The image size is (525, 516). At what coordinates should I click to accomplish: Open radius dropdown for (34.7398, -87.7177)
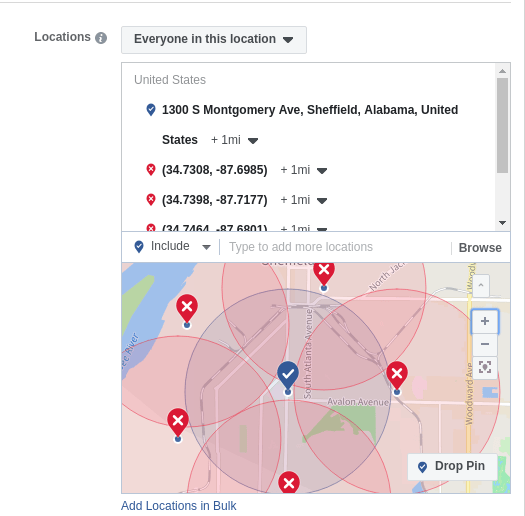click(x=322, y=201)
